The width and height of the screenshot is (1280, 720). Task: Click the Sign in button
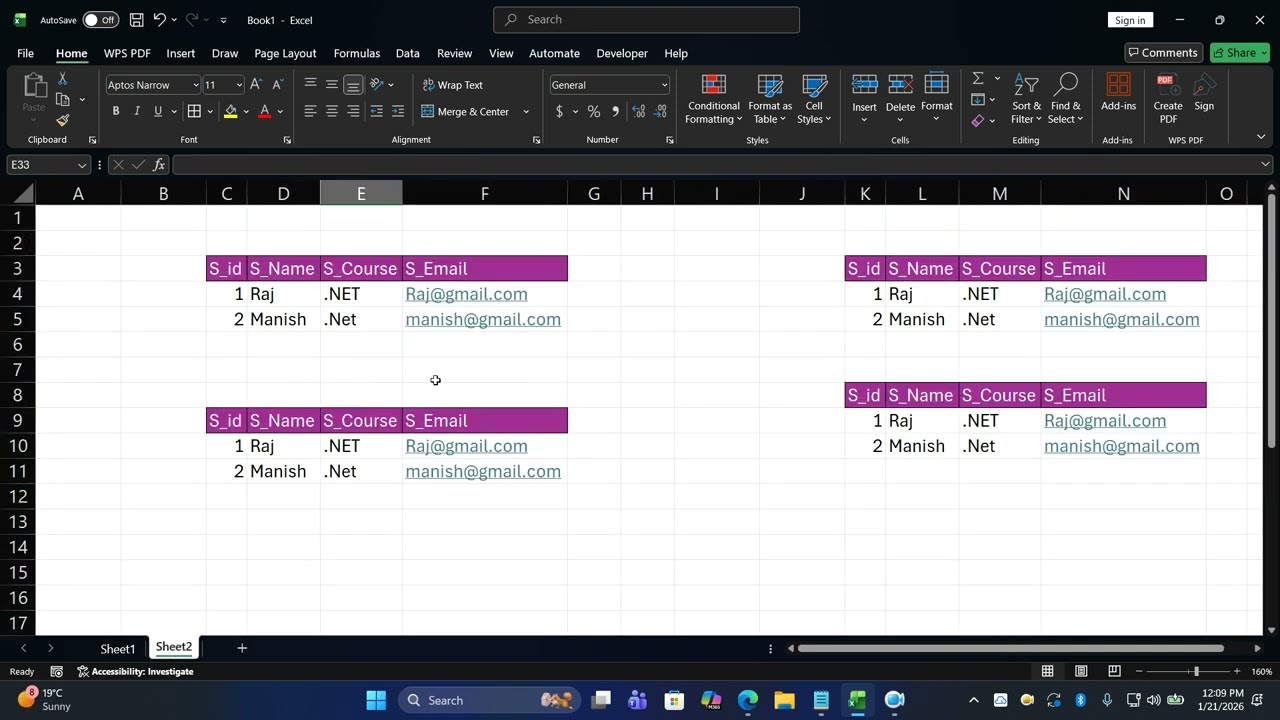click(x=1130, y=20)
